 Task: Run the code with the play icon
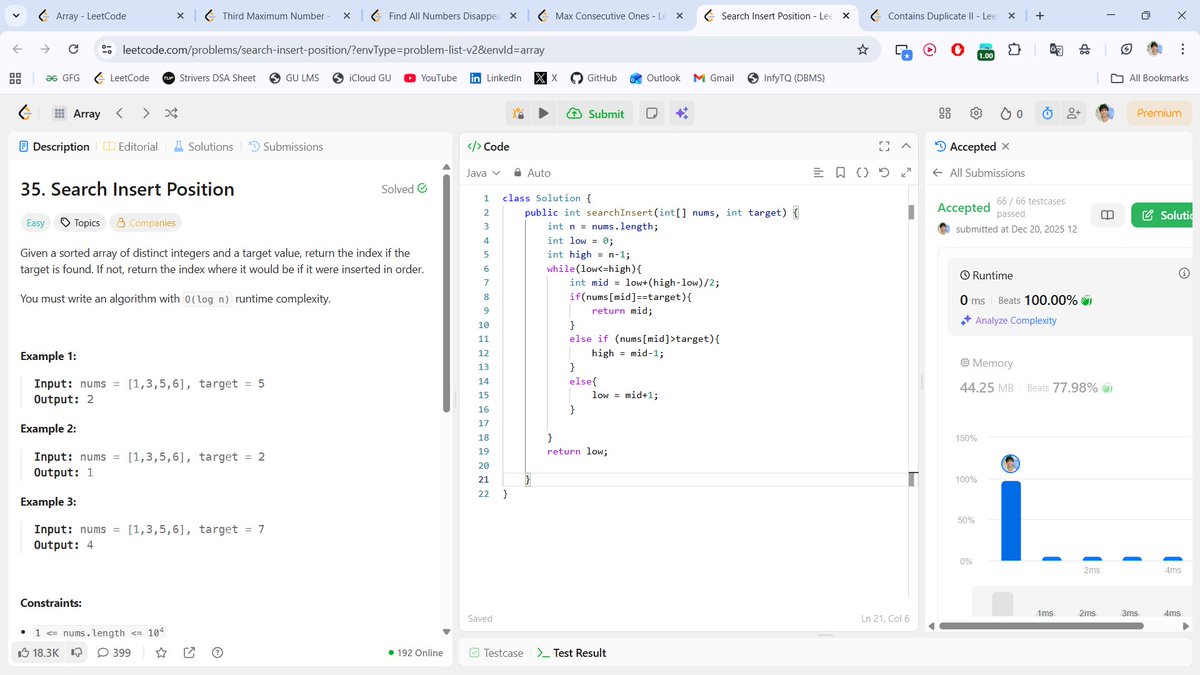point(541,113)
